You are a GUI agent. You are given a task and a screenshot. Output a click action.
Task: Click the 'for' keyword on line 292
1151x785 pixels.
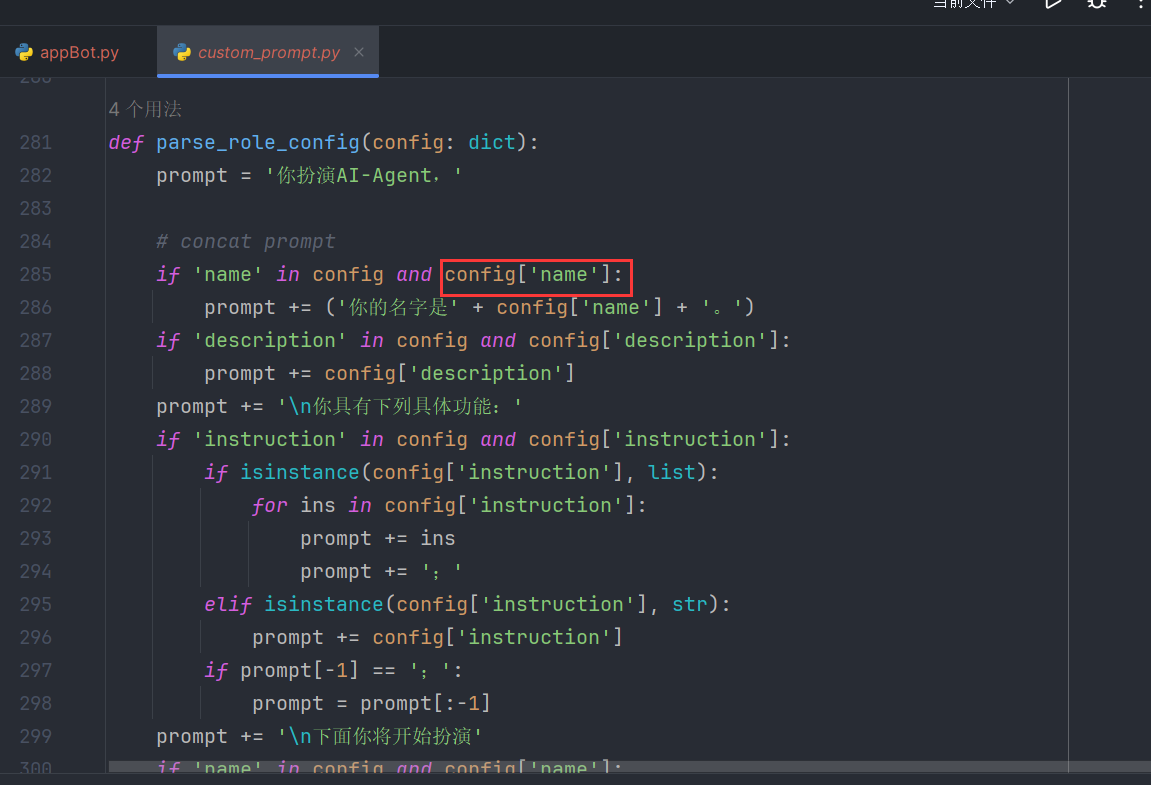269,505
